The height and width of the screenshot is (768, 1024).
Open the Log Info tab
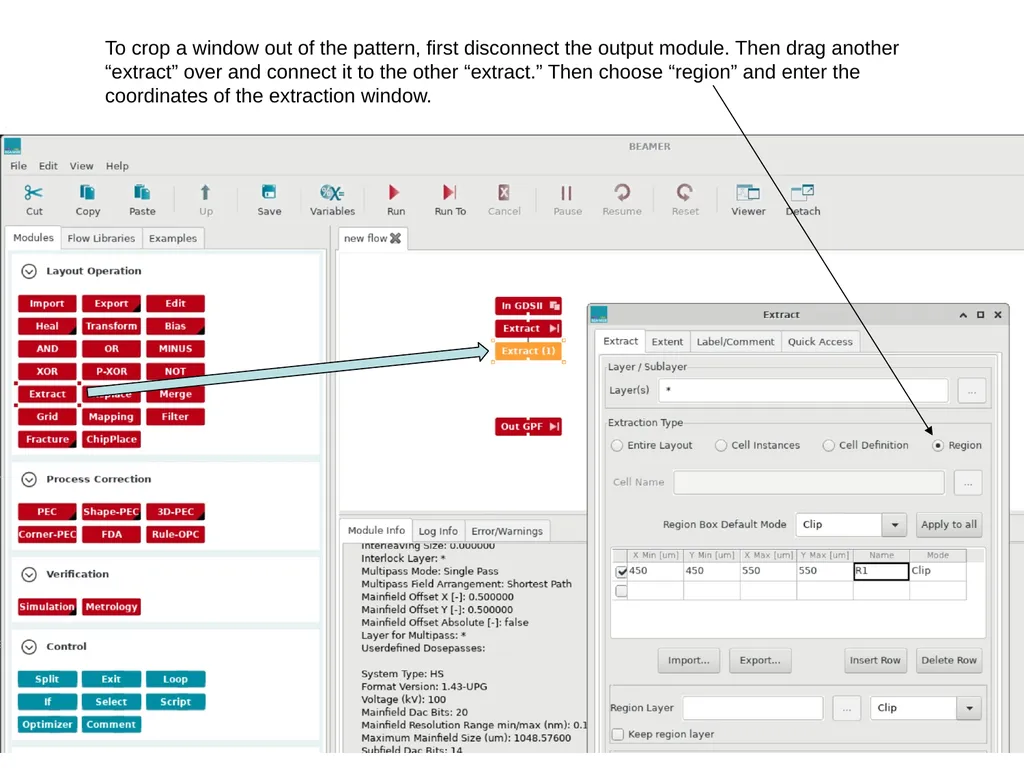point(438,531)
